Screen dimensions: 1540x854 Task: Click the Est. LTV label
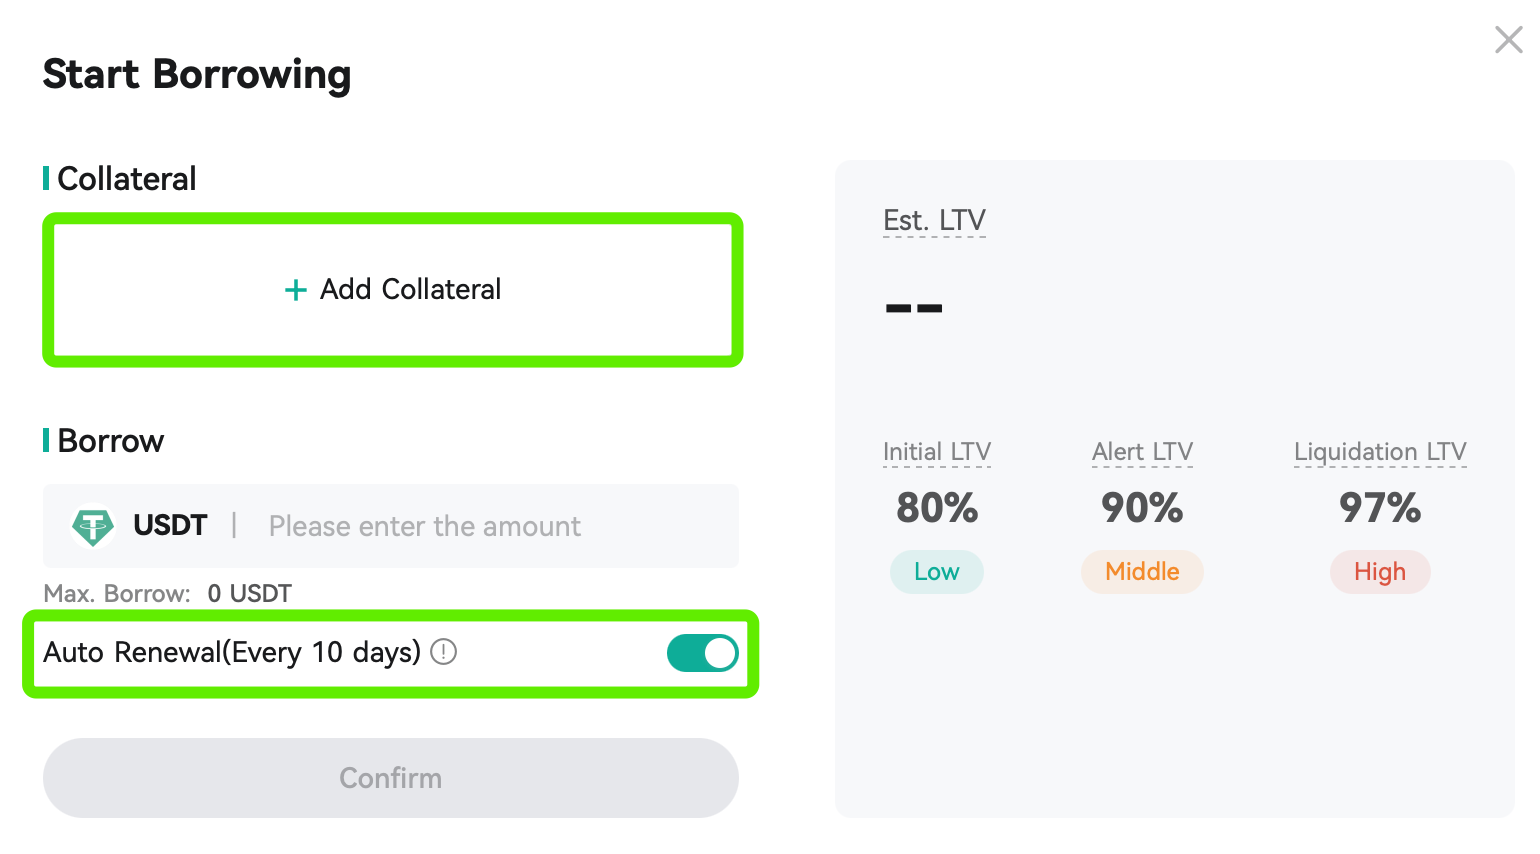coord(934,220)
